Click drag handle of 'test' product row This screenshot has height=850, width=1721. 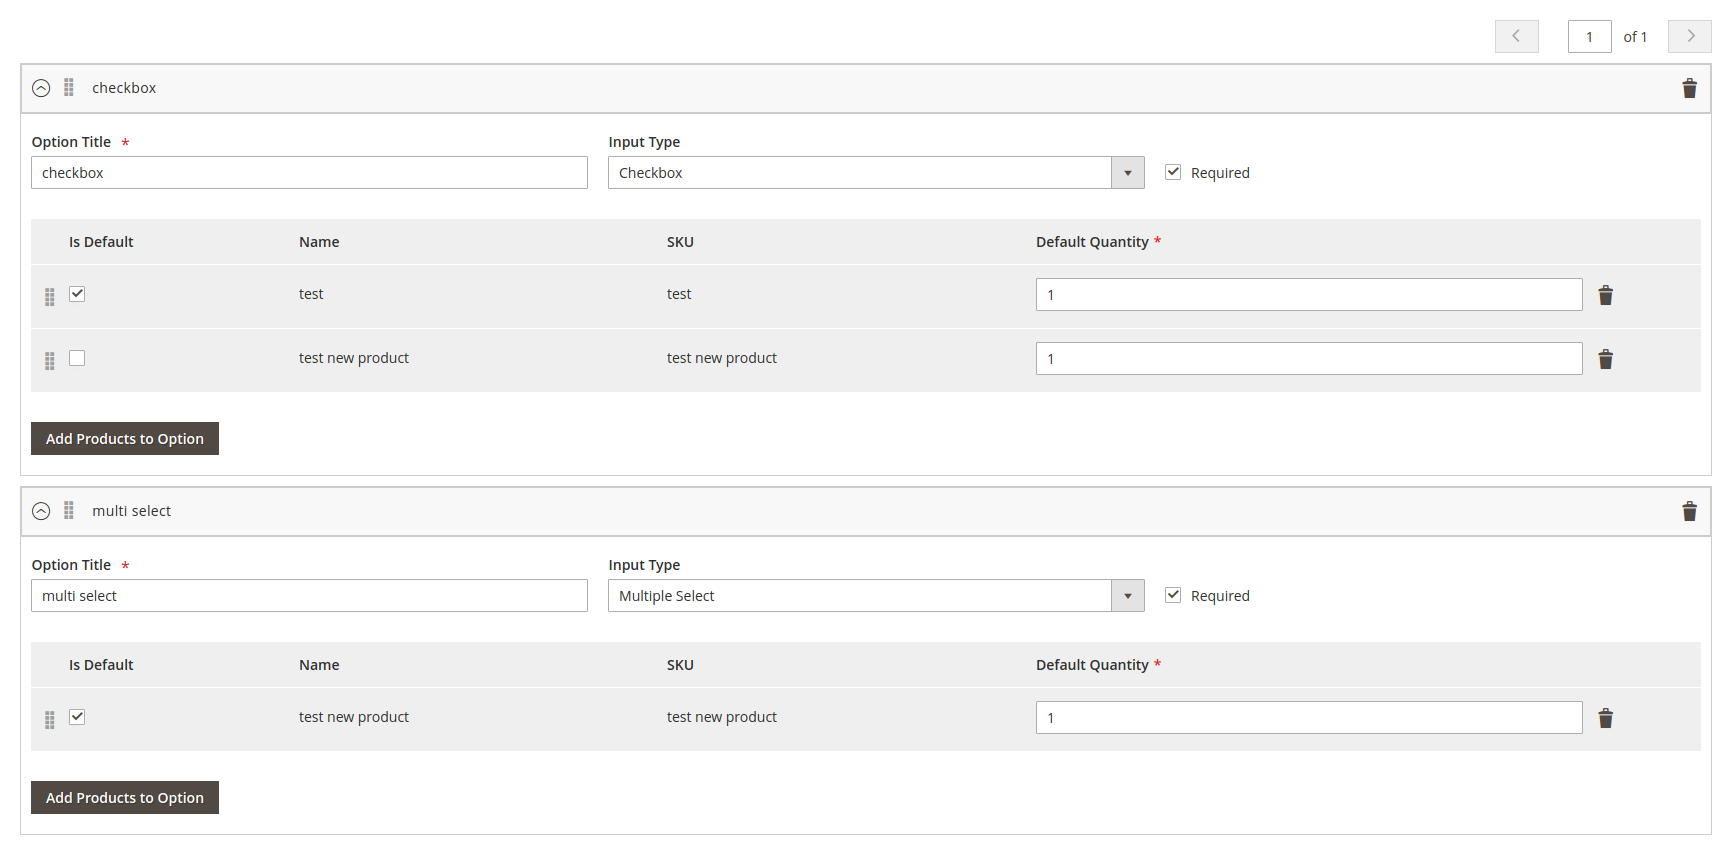point(50,297)
